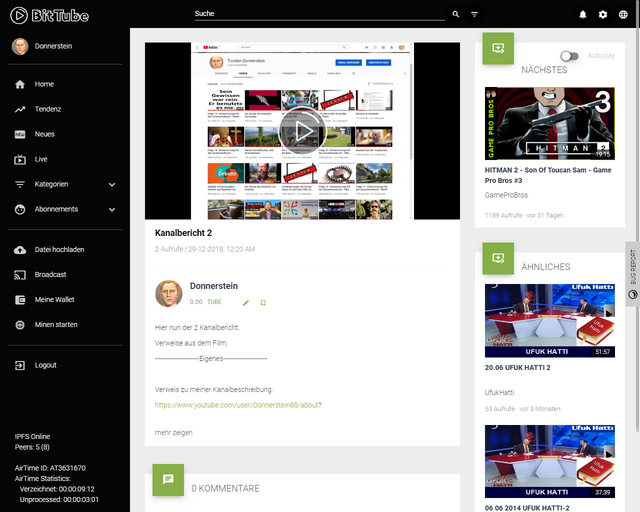
Task: Click the search magnifier icon
Action: (456, 14)
